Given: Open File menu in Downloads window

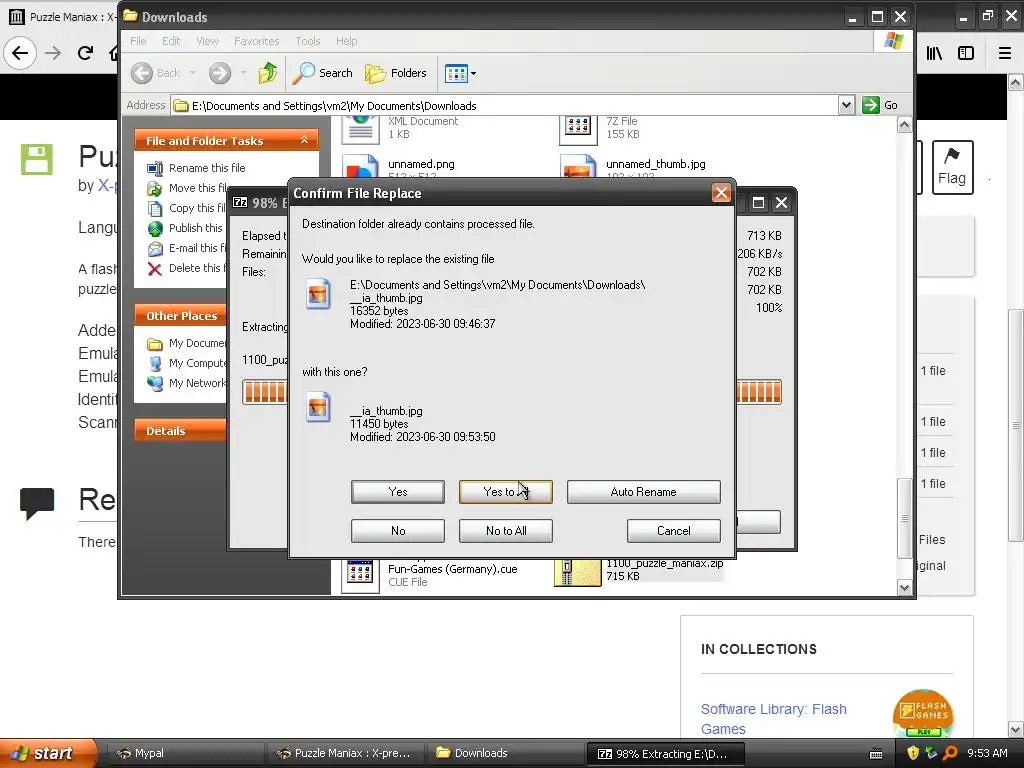Looking at the screenshot, I should [x=138, y=41].
